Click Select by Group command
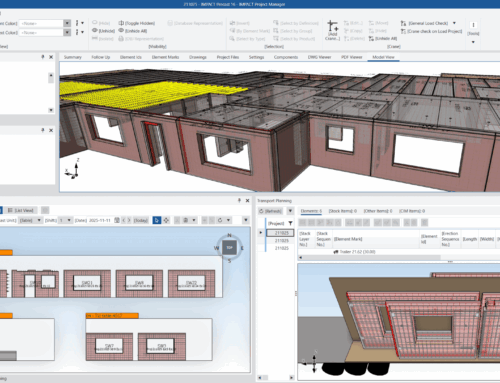This screenshot has height=383, width=500. [x=293, y=31]
